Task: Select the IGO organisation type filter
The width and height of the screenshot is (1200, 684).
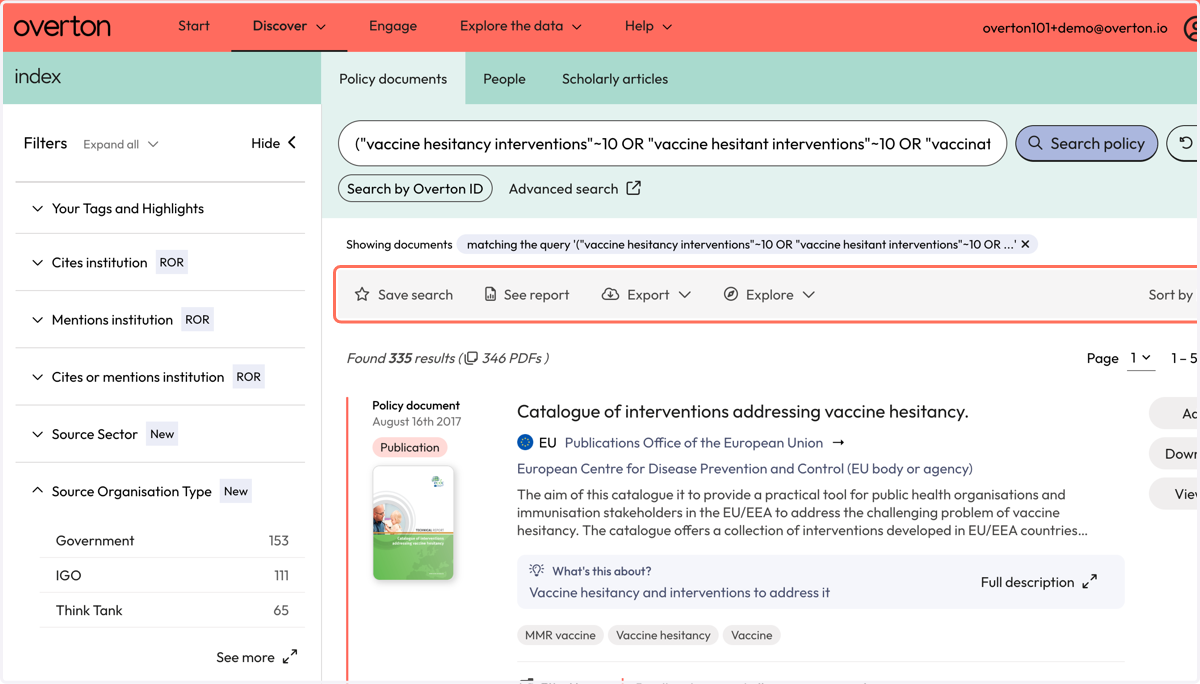Action: click(x=172, y=575)
